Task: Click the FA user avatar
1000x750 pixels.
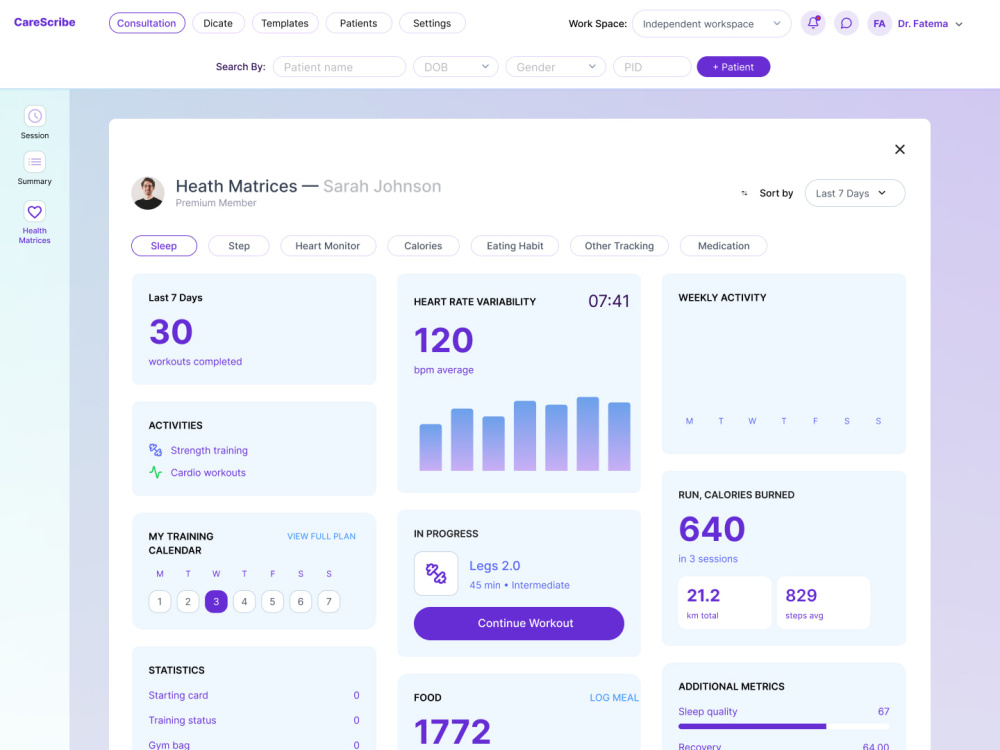Action: click(x=879, y=24)
